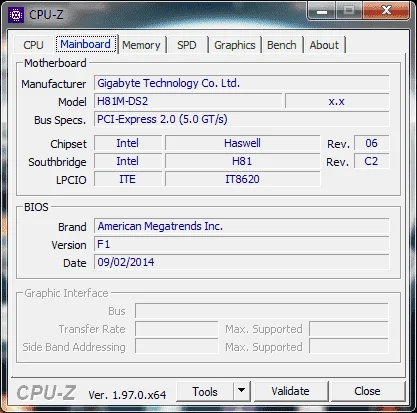This screenshot has height=413, width=417.
Task: Click the Chipset name Haswell
Action: tap(243, 143)
